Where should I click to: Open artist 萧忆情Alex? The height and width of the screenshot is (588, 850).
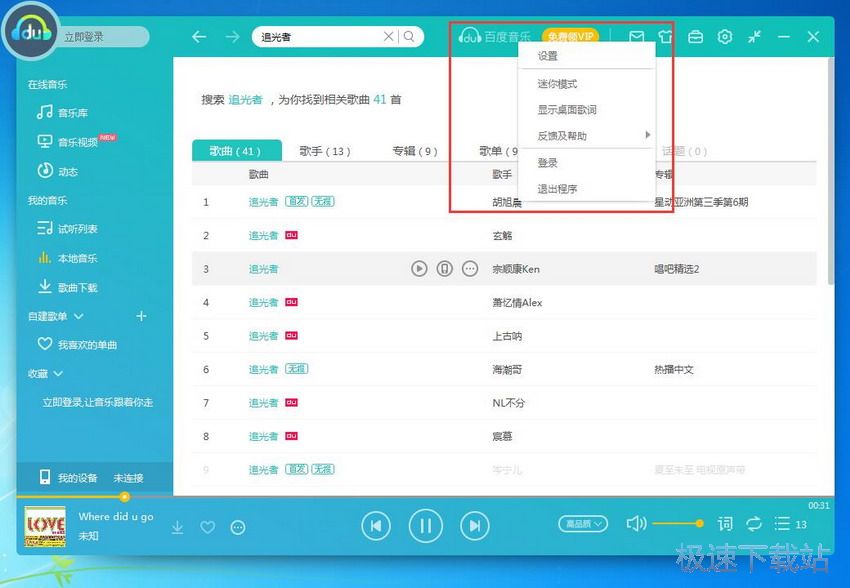517,302
